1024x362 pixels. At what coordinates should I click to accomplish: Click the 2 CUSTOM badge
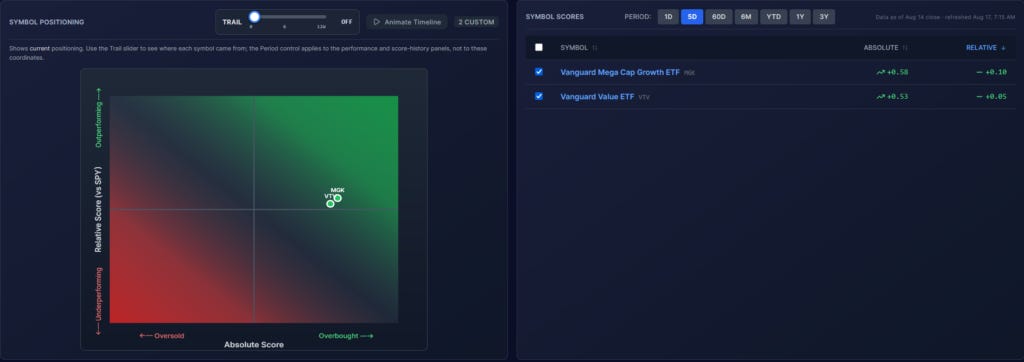[x=476, y=22]
